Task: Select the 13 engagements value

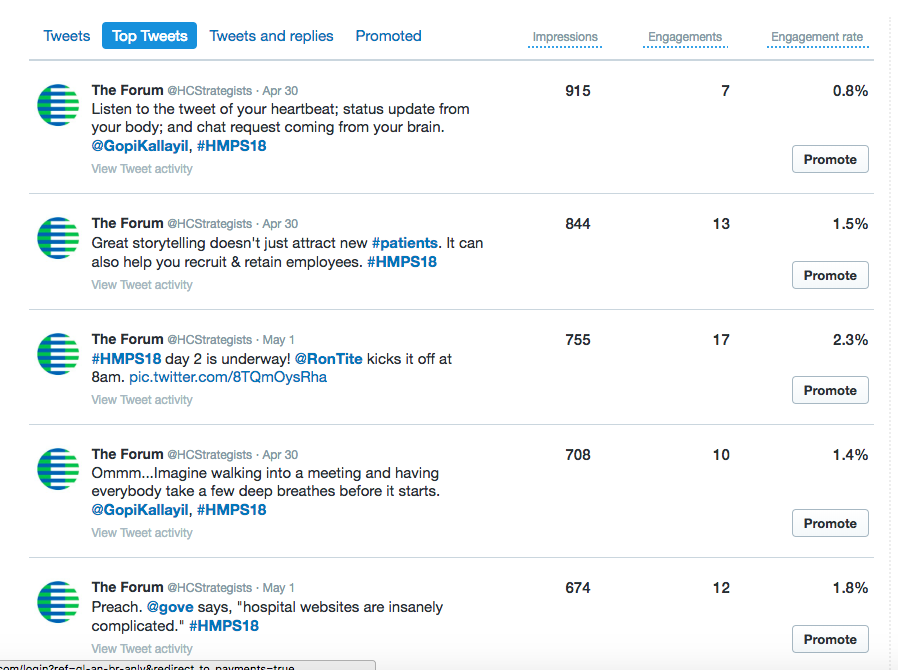Action: pos(722,223)
